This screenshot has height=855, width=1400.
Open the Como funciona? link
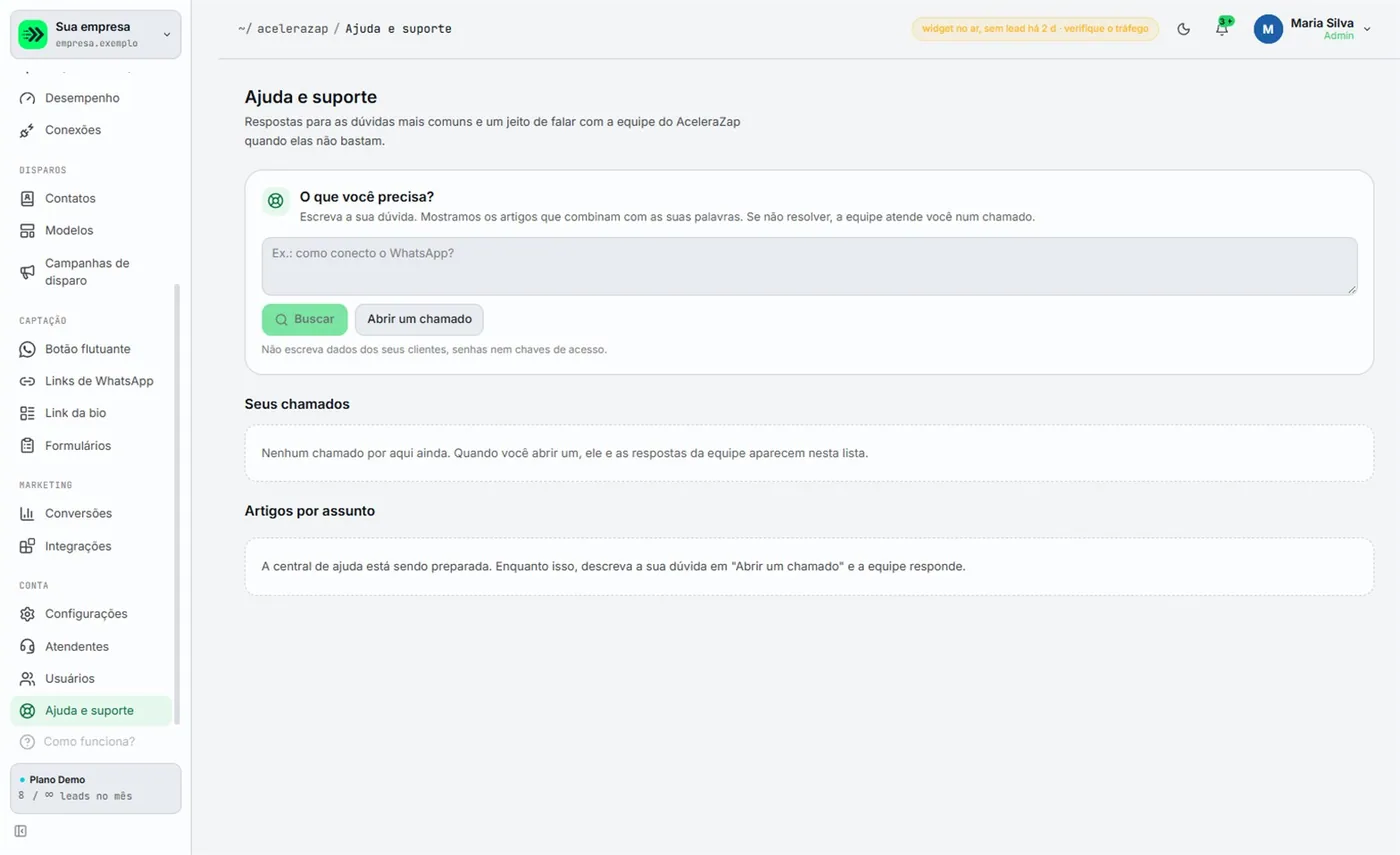[78, 742]
